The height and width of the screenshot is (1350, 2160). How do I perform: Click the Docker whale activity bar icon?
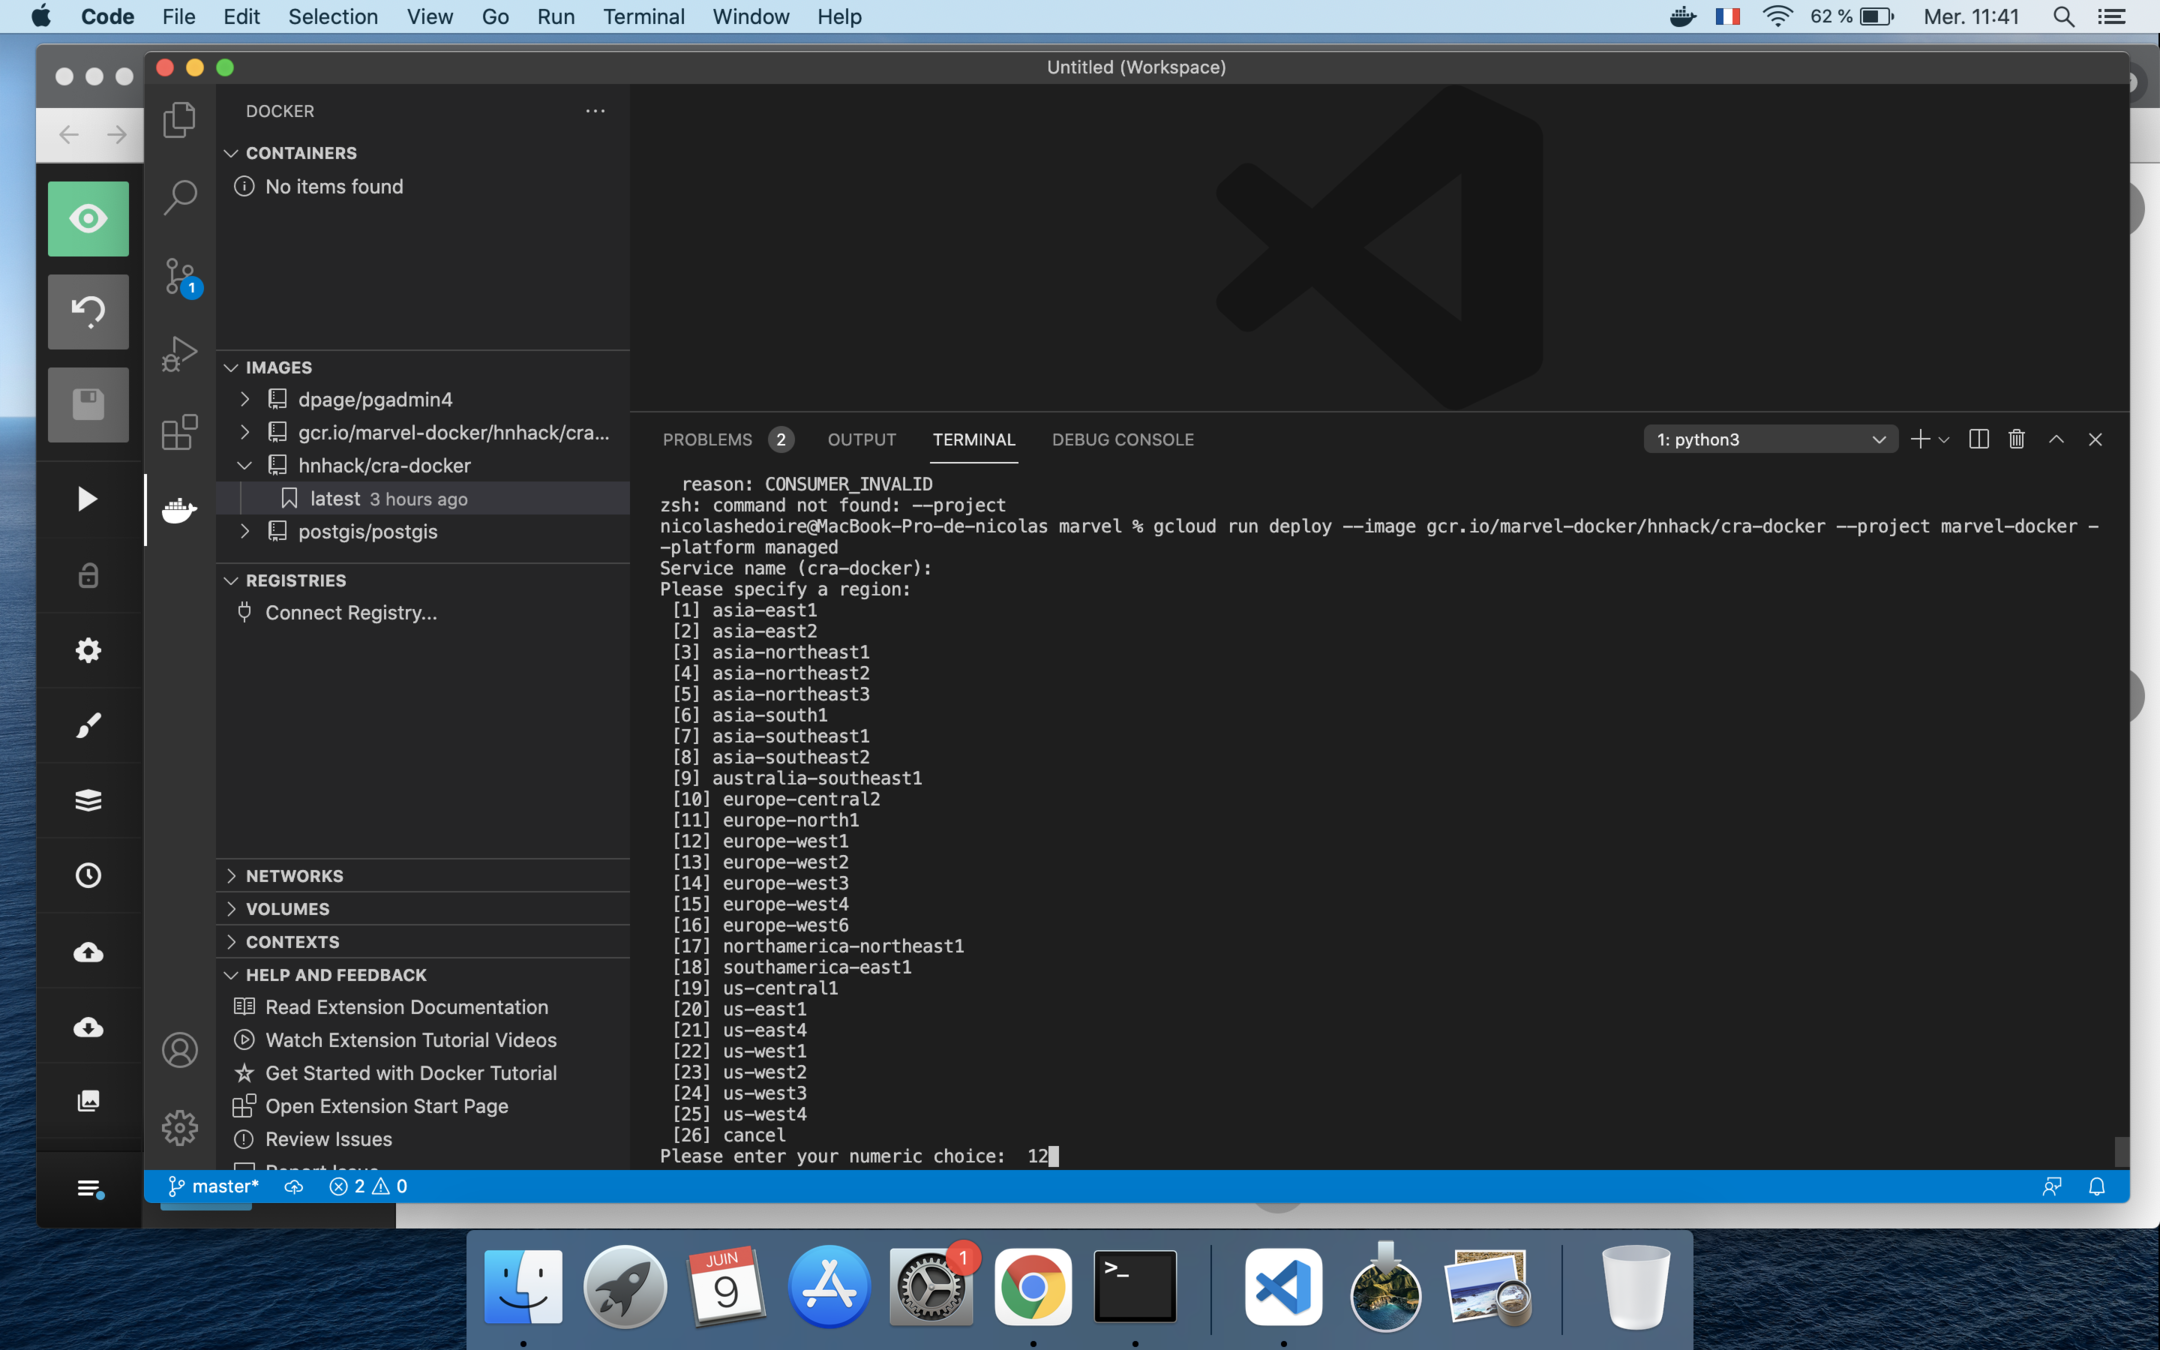pyautogui.click(x=179, y=510)
